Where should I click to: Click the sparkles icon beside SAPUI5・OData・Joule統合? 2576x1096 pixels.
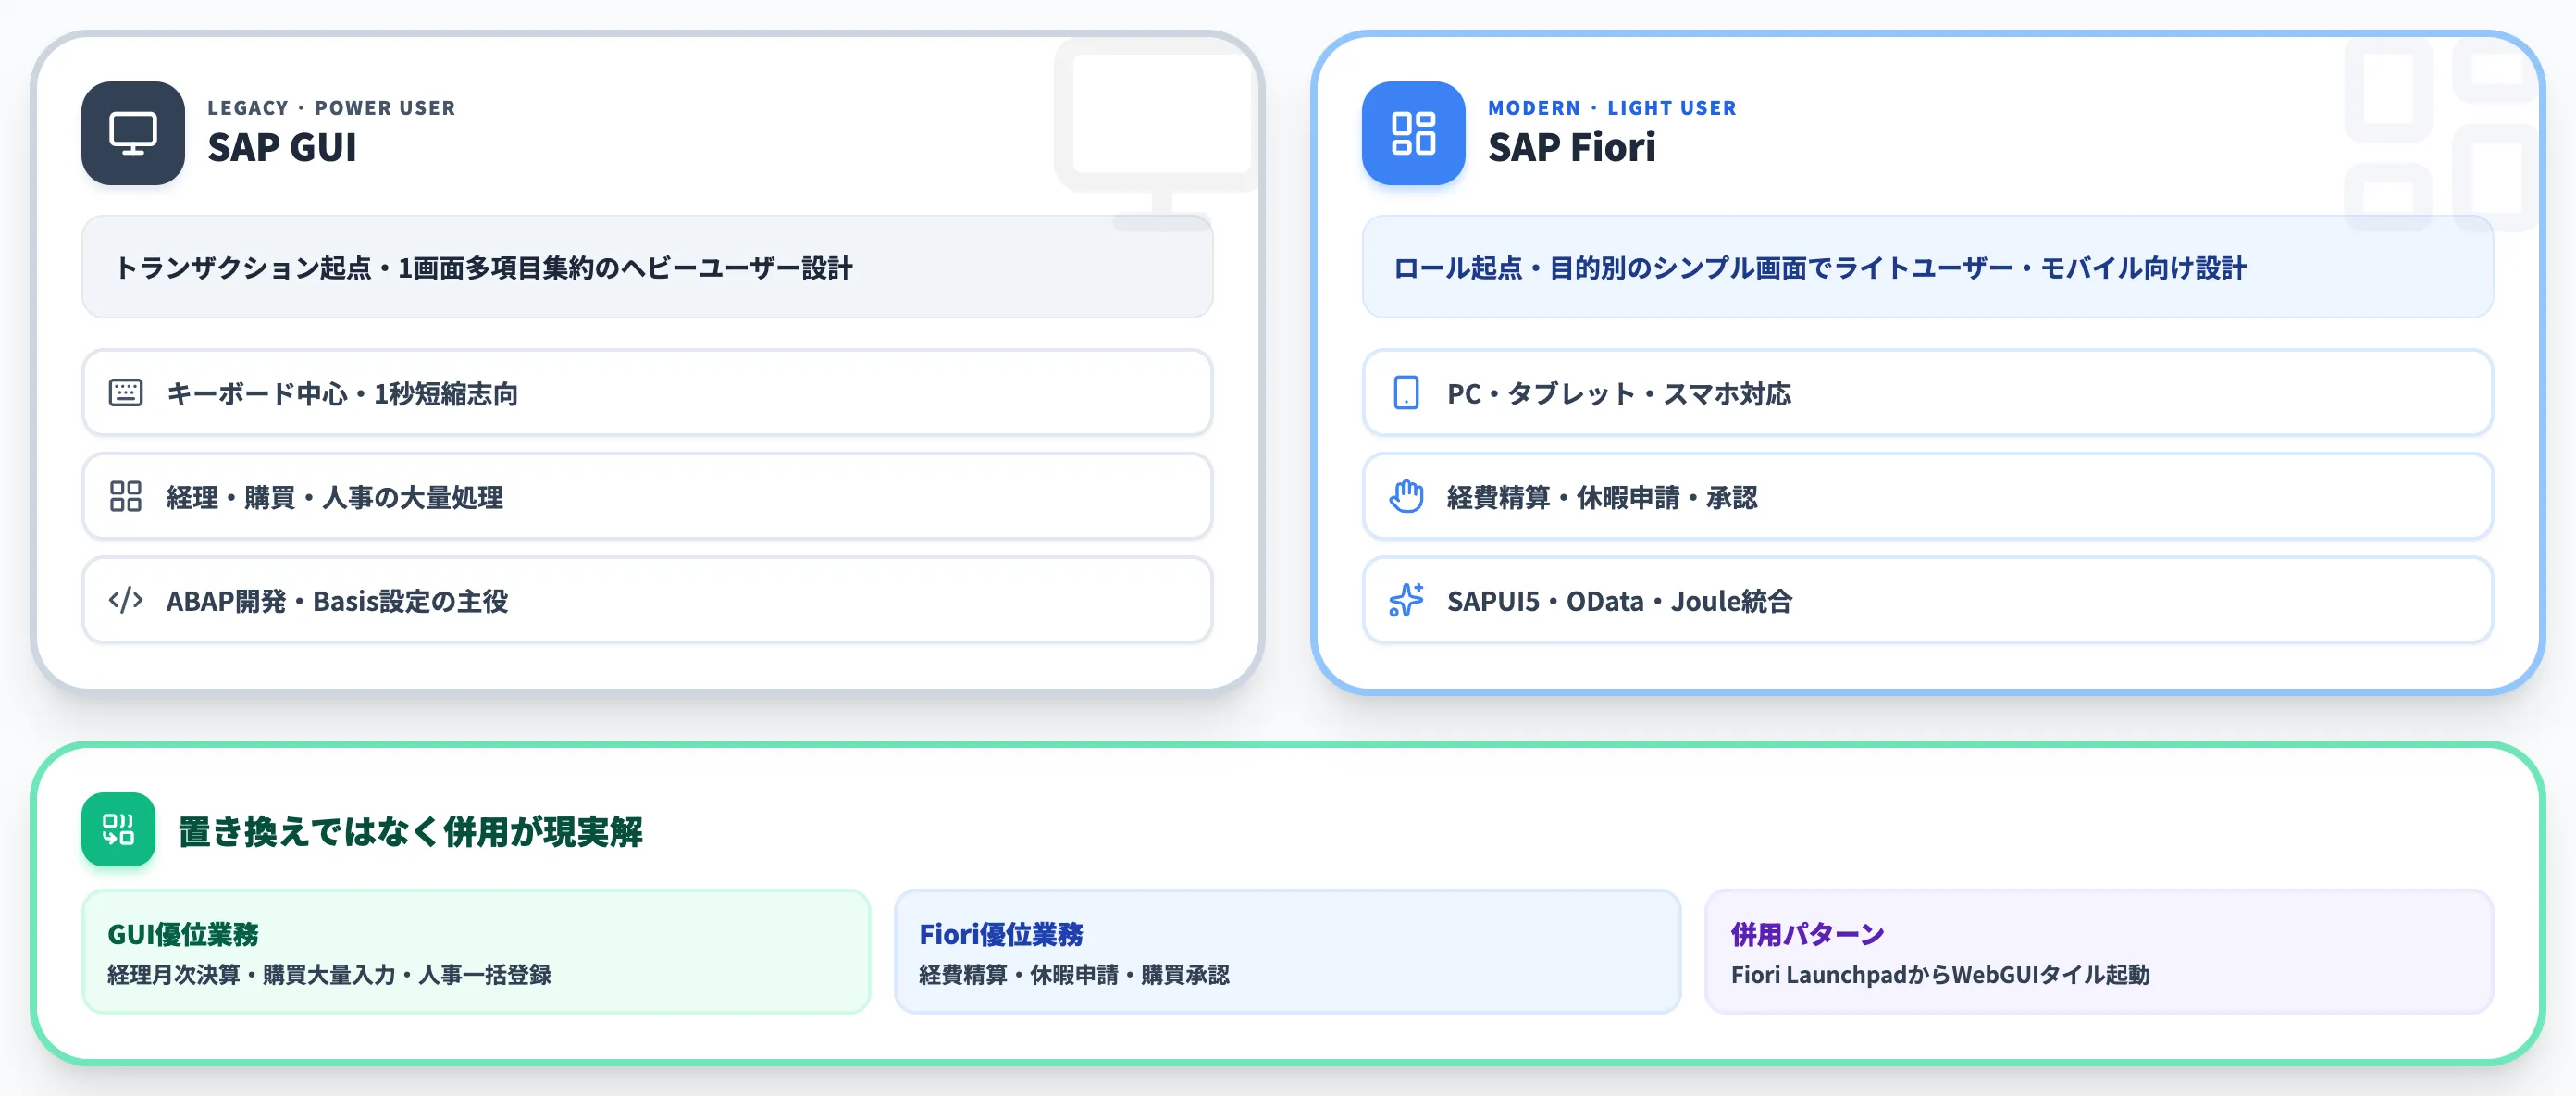click(1406, 600)
